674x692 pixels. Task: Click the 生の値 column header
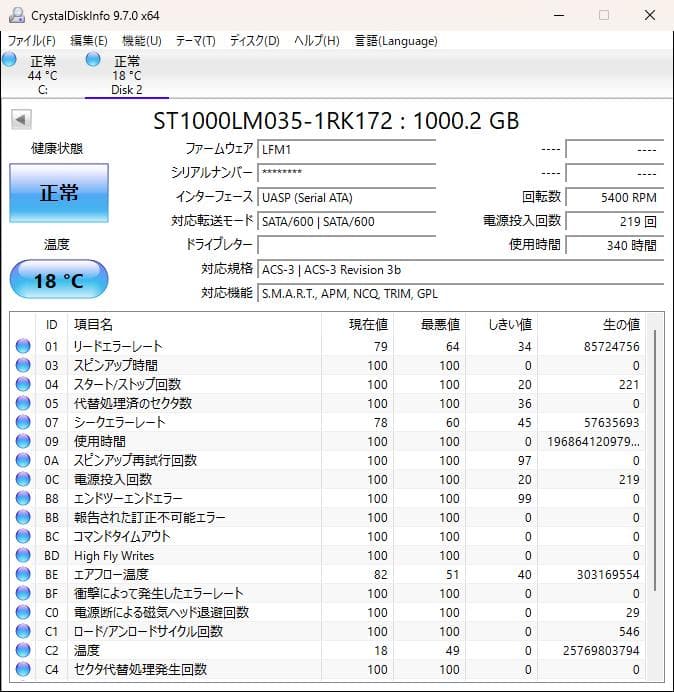point(620,324)
